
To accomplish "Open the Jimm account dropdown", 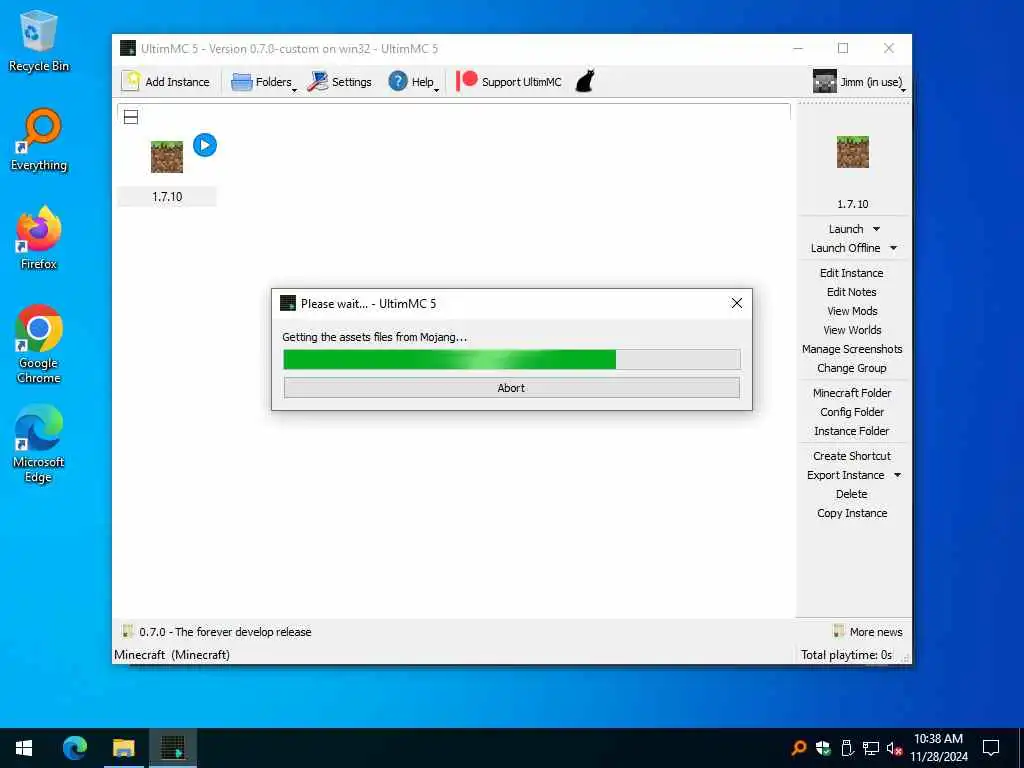I will pos(858,82).
